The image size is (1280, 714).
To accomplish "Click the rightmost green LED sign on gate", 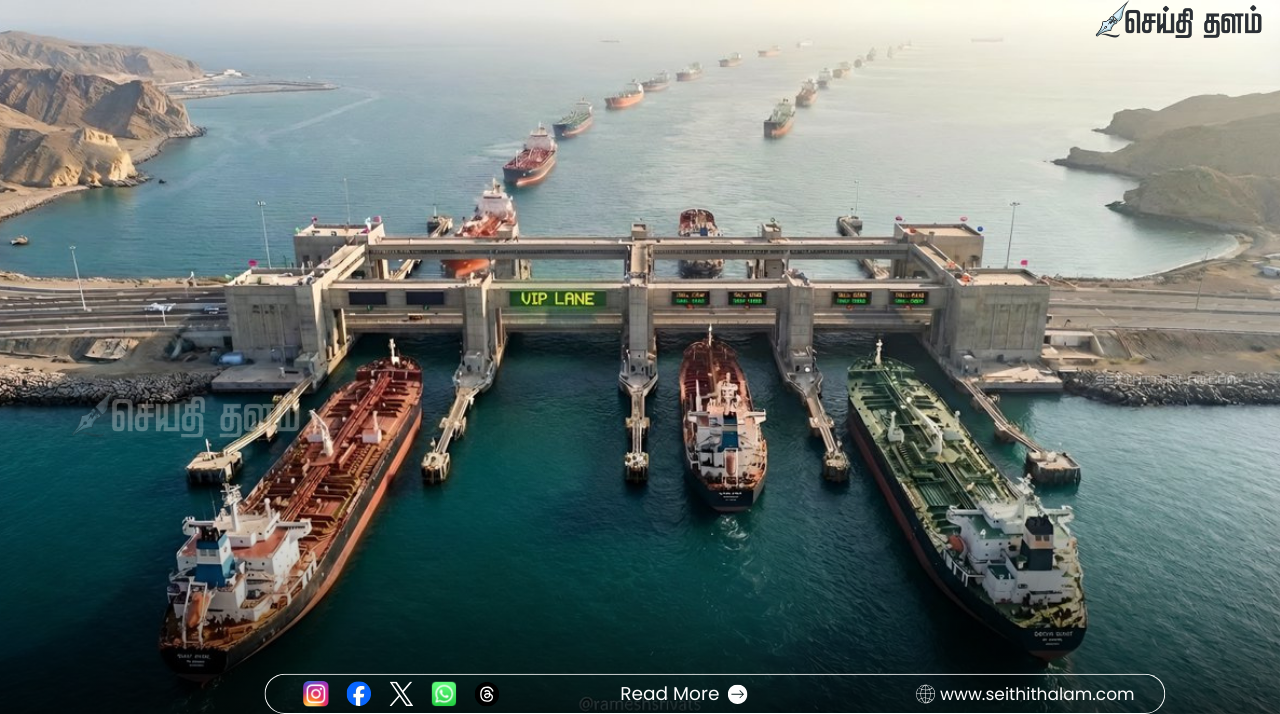I will click(909, 298).
